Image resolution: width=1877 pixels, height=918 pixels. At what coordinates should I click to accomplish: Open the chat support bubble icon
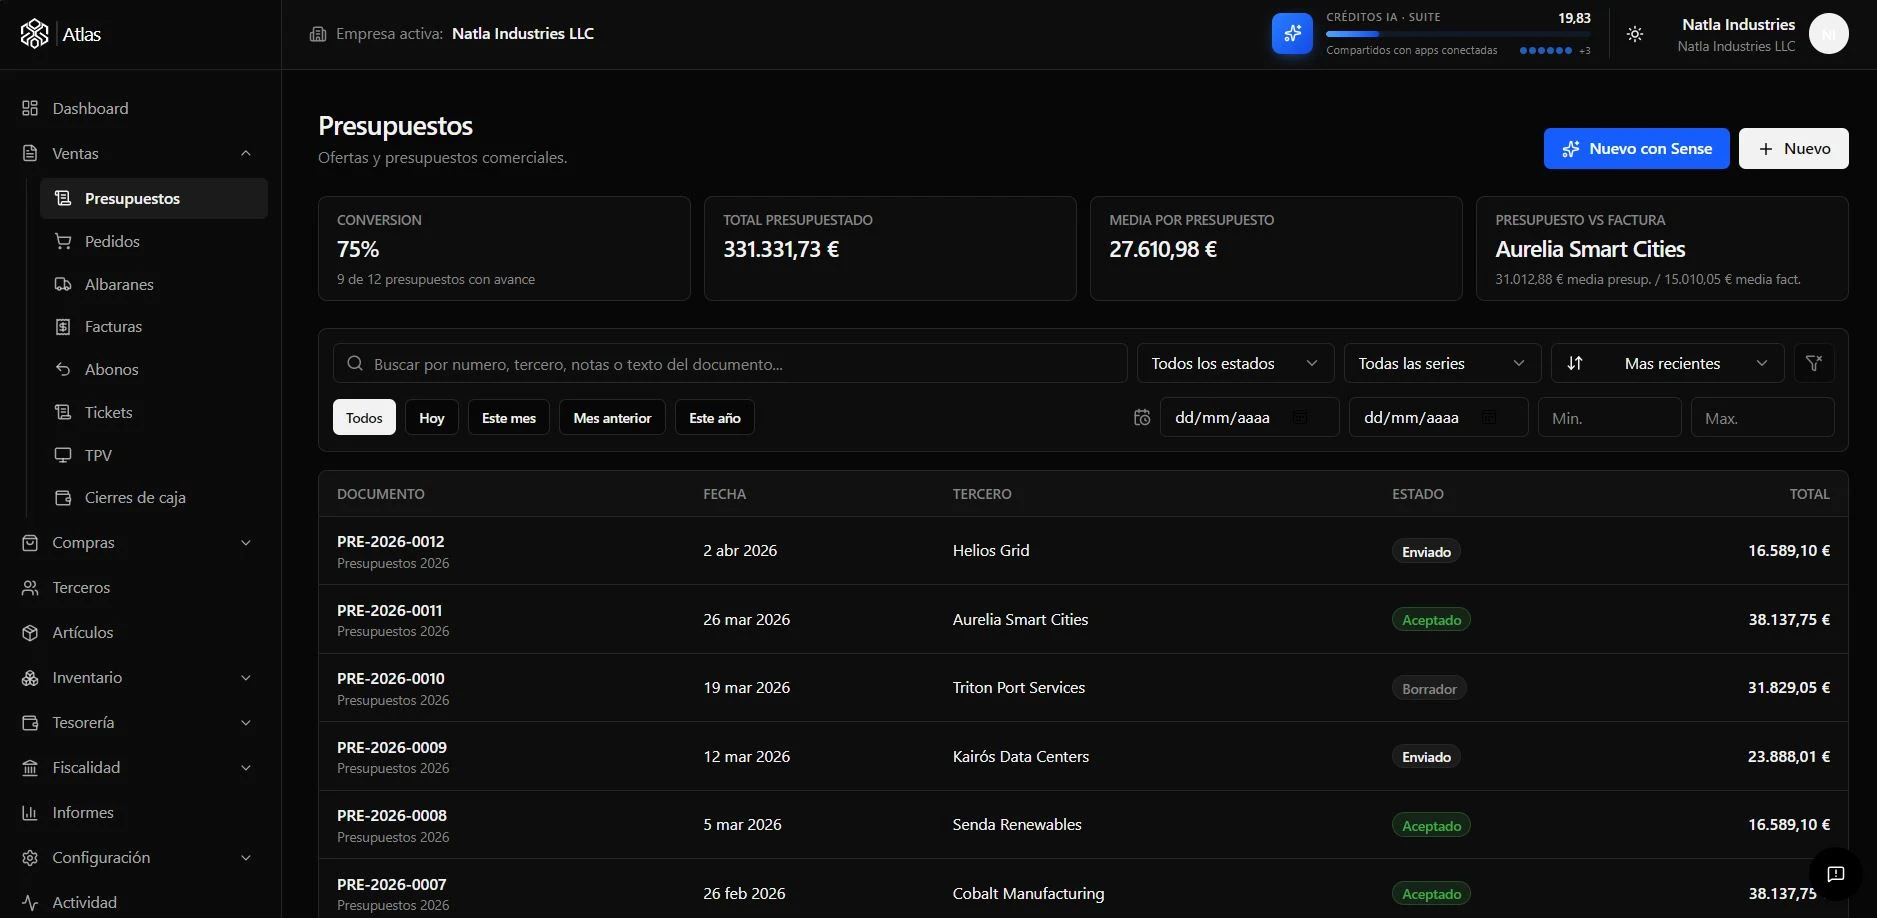pos(1836,874)
